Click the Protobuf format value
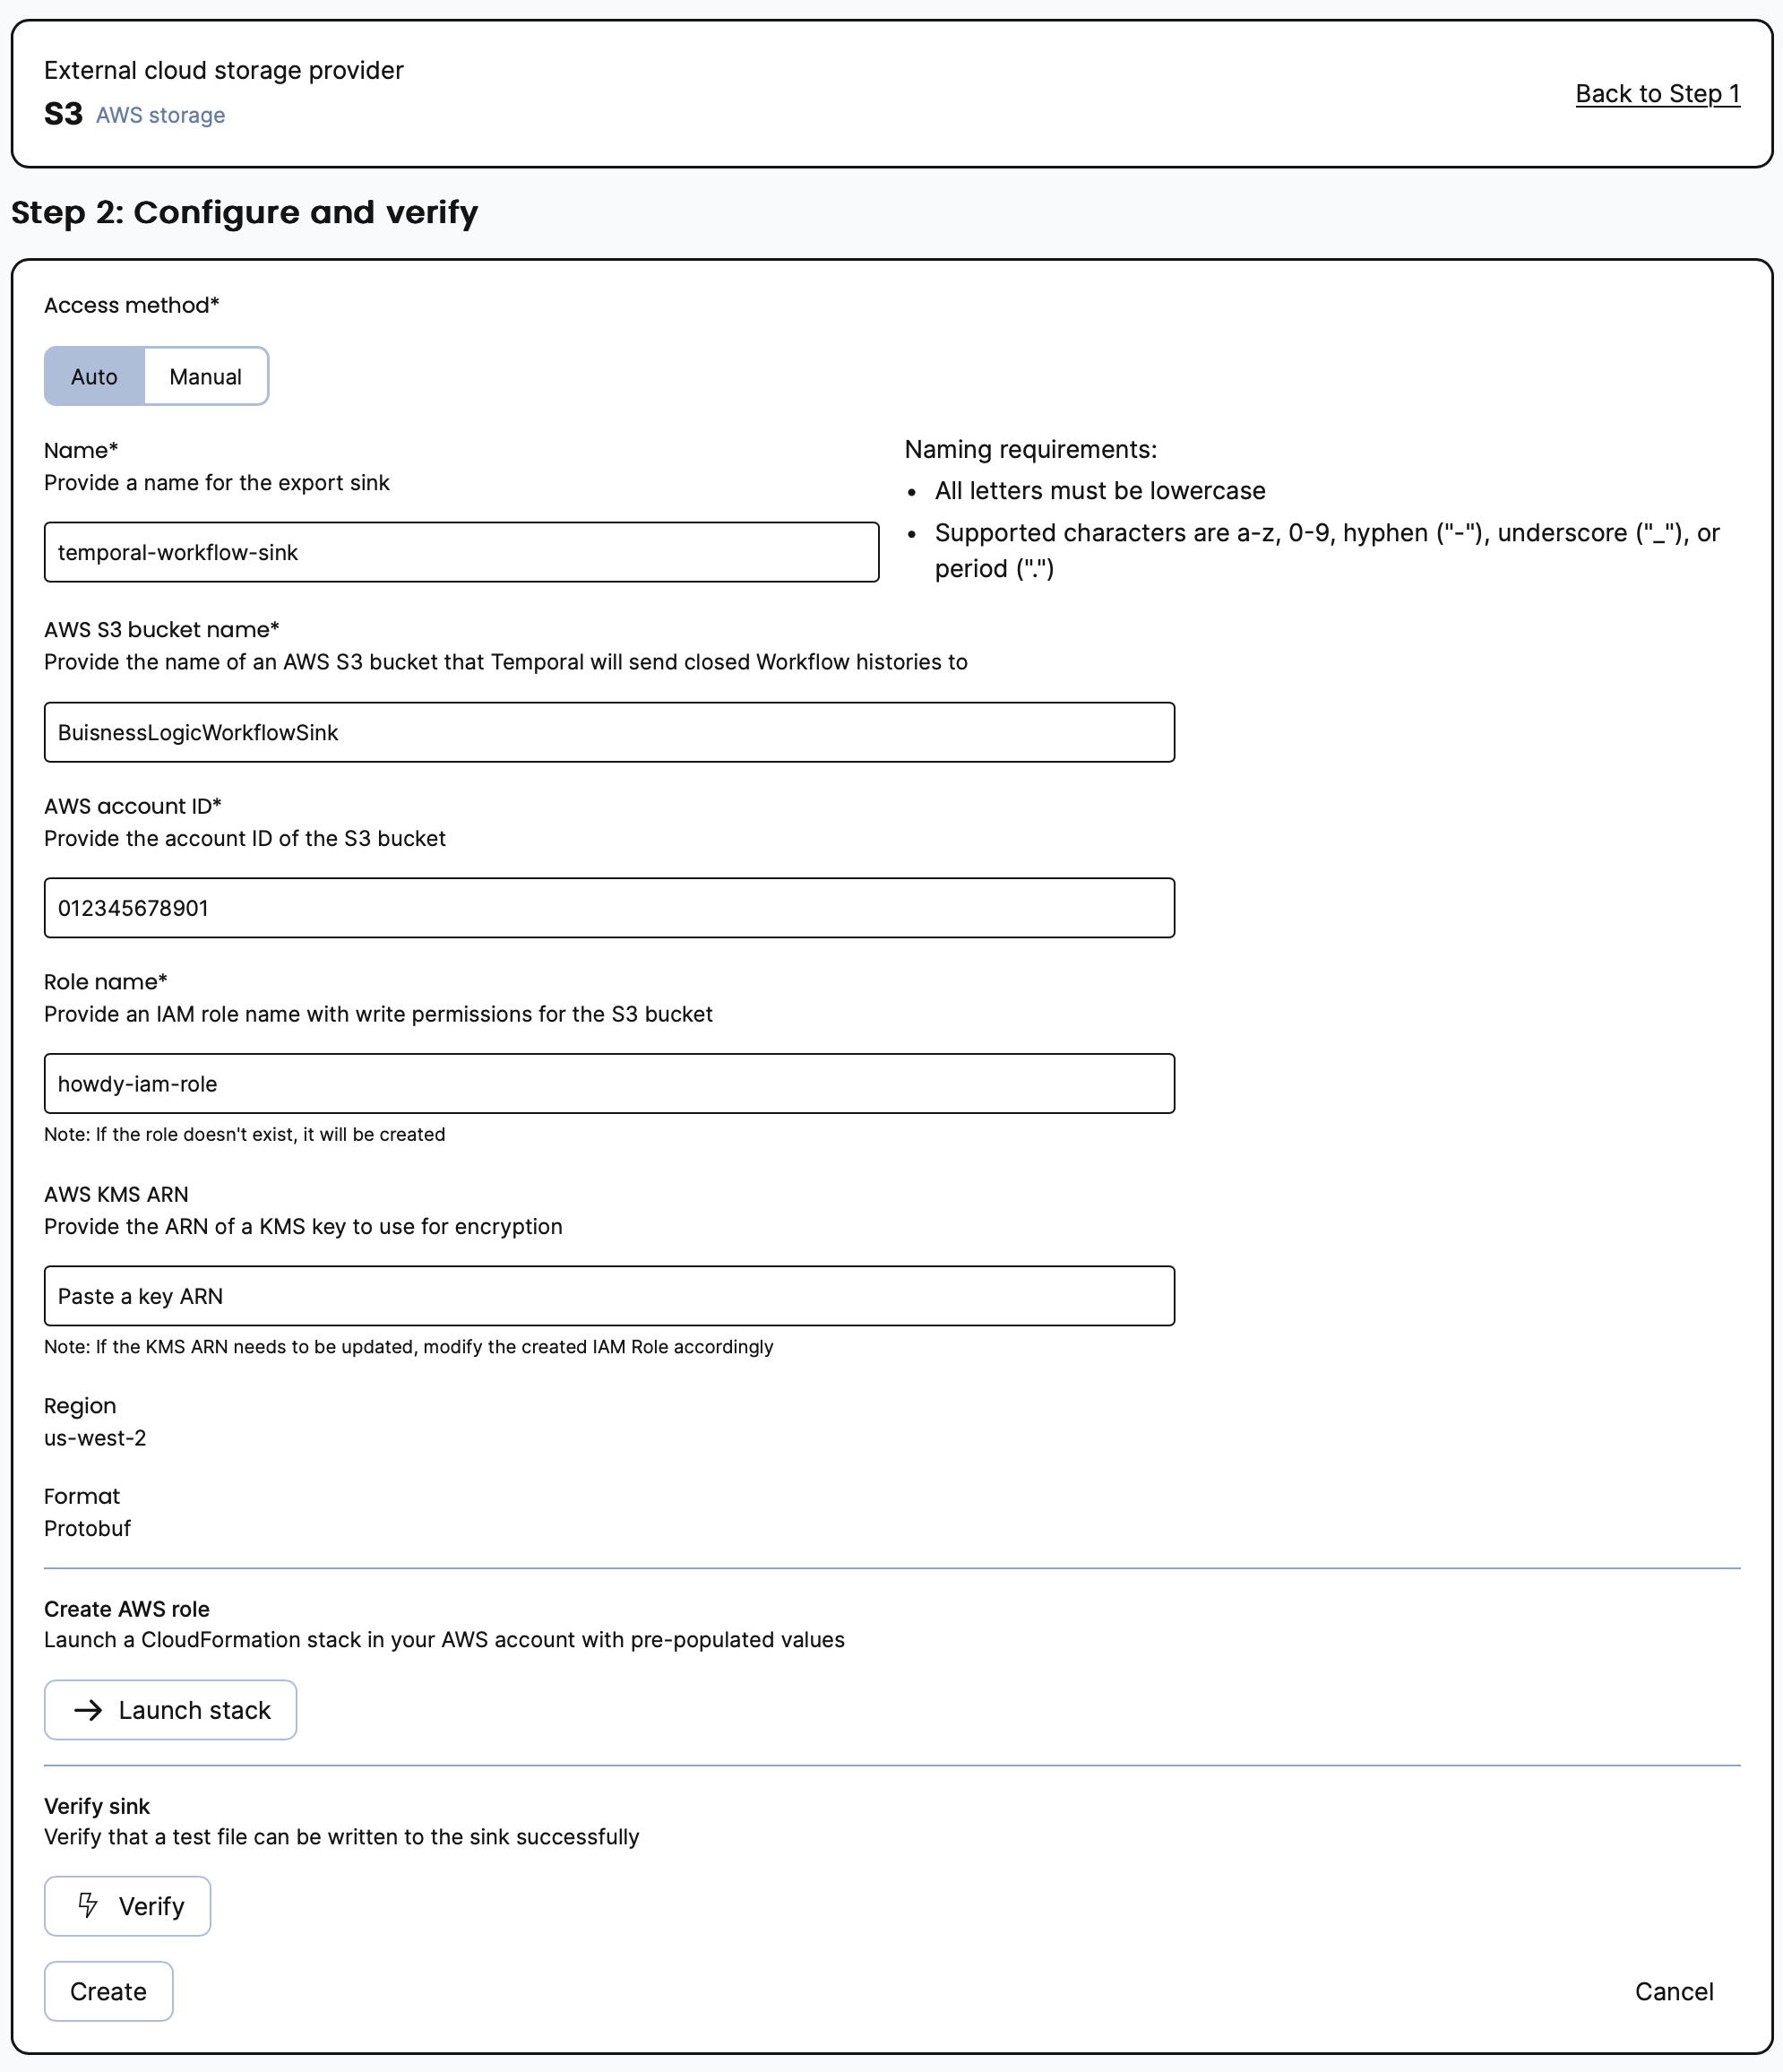The height and width of the screenshot is (2072, 1783). [88, 1528]
